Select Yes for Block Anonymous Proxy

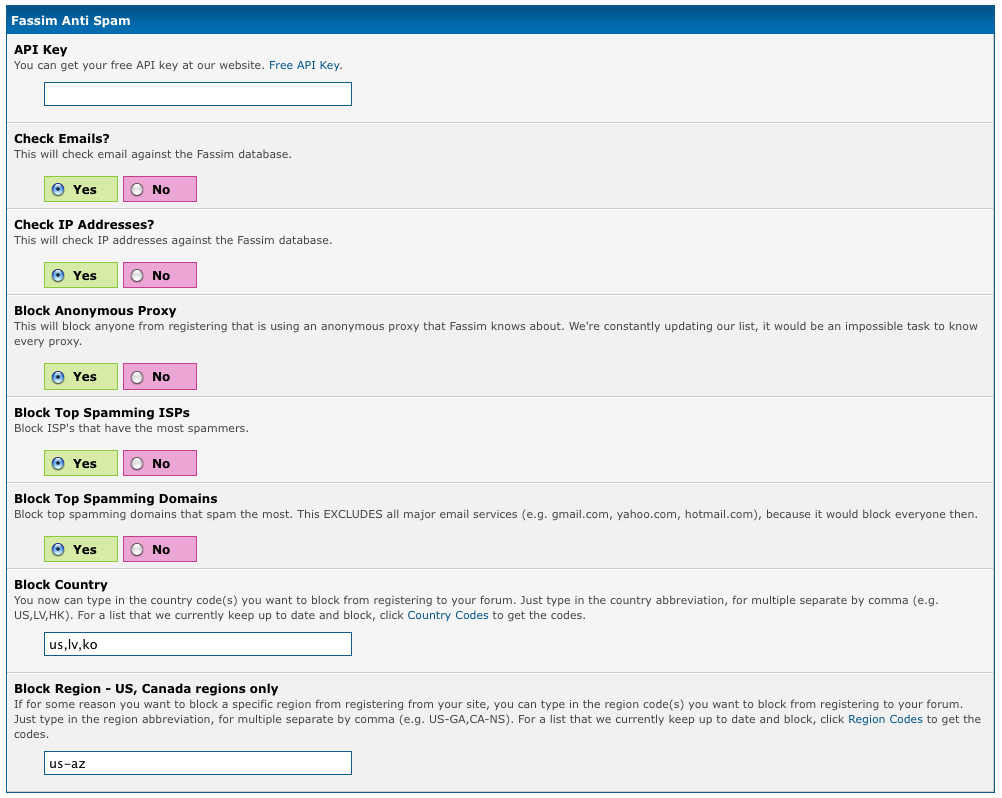click(x=58, y=377)
